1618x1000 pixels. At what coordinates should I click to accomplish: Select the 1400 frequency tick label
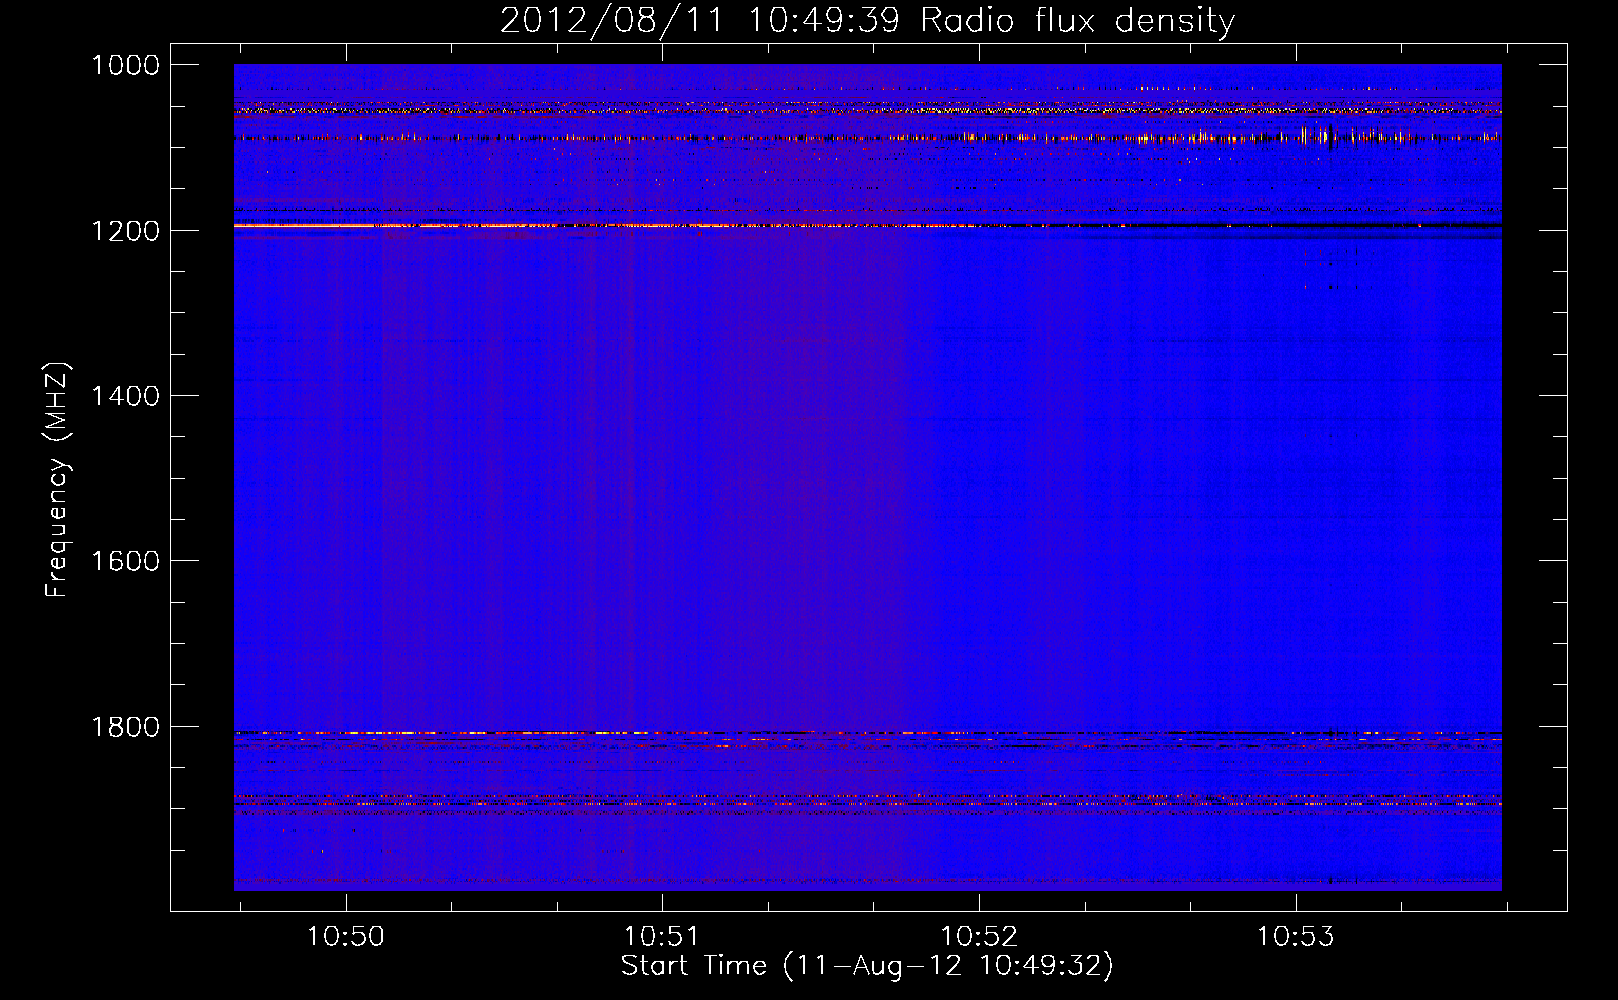(125, 396)
